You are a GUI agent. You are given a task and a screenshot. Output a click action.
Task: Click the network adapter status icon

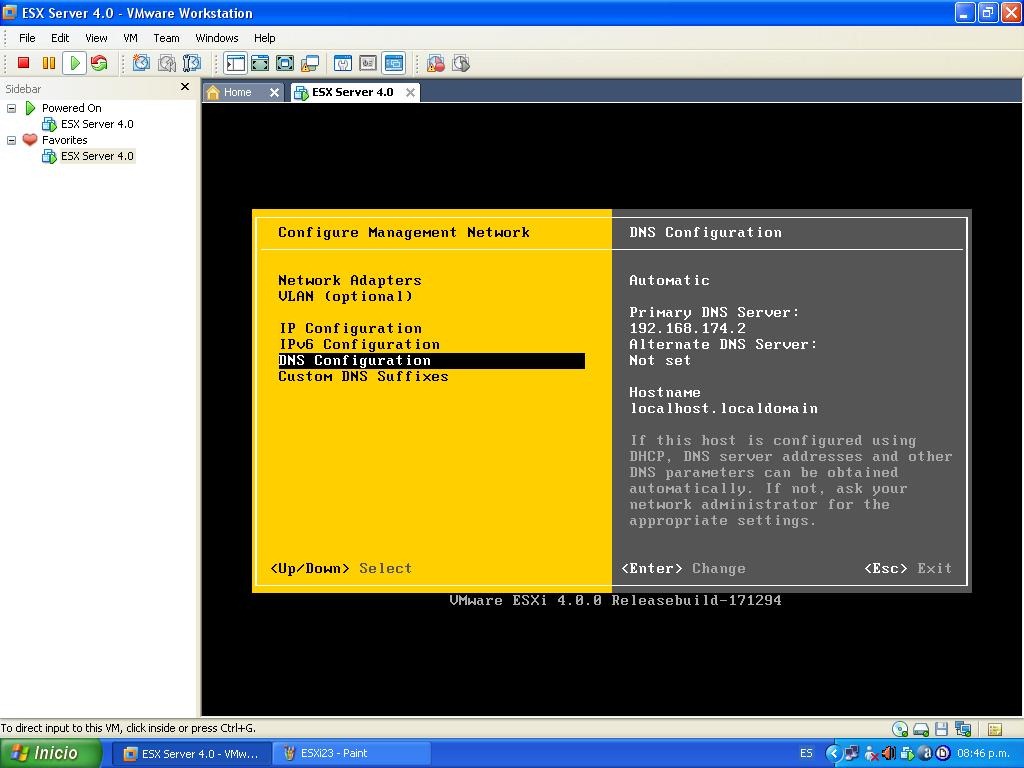click(x=963, y=729)
